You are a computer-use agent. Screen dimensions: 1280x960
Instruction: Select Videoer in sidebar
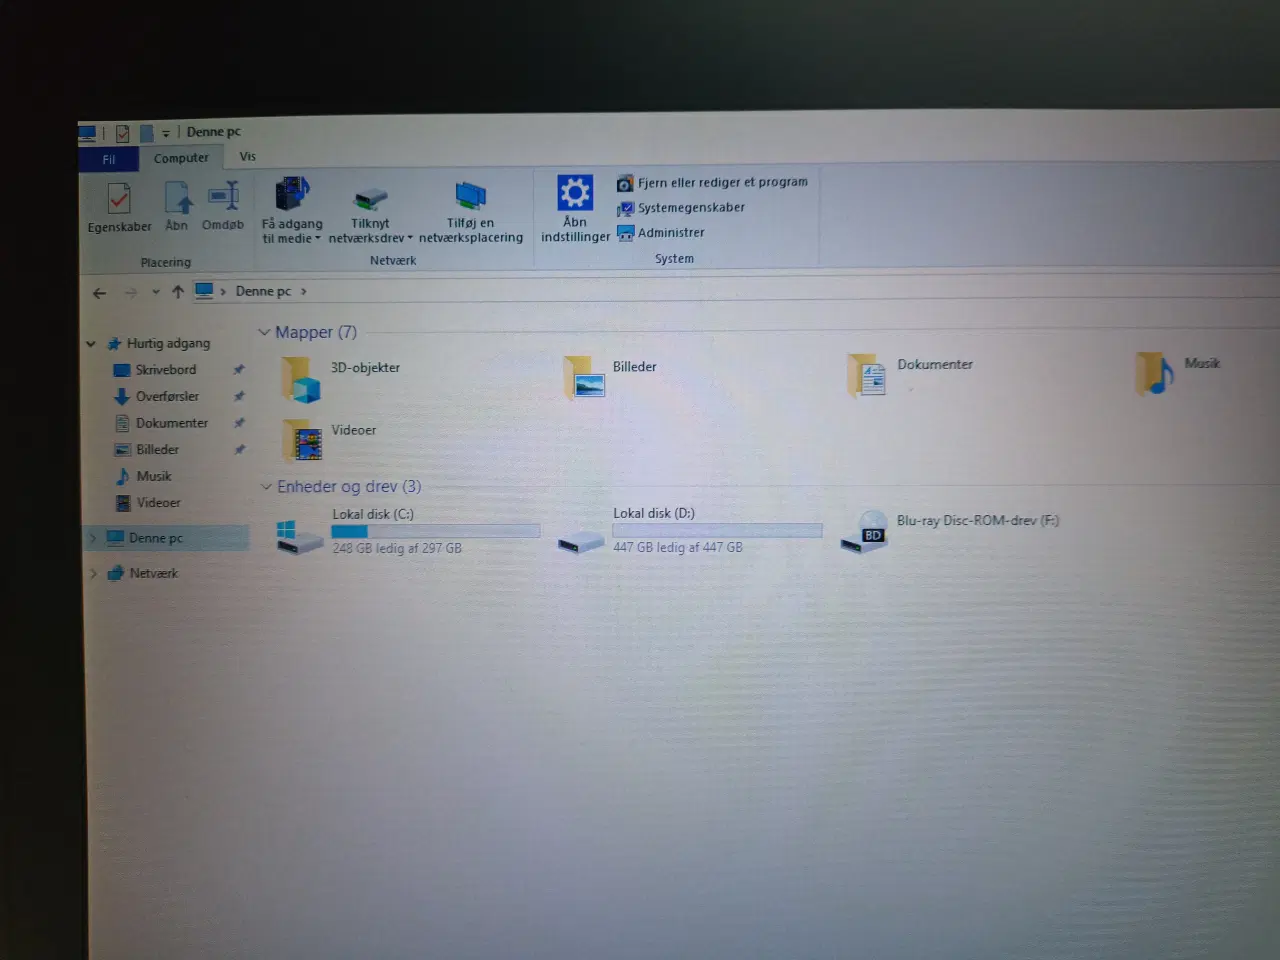pyautogui.click(x=158, y=503)
